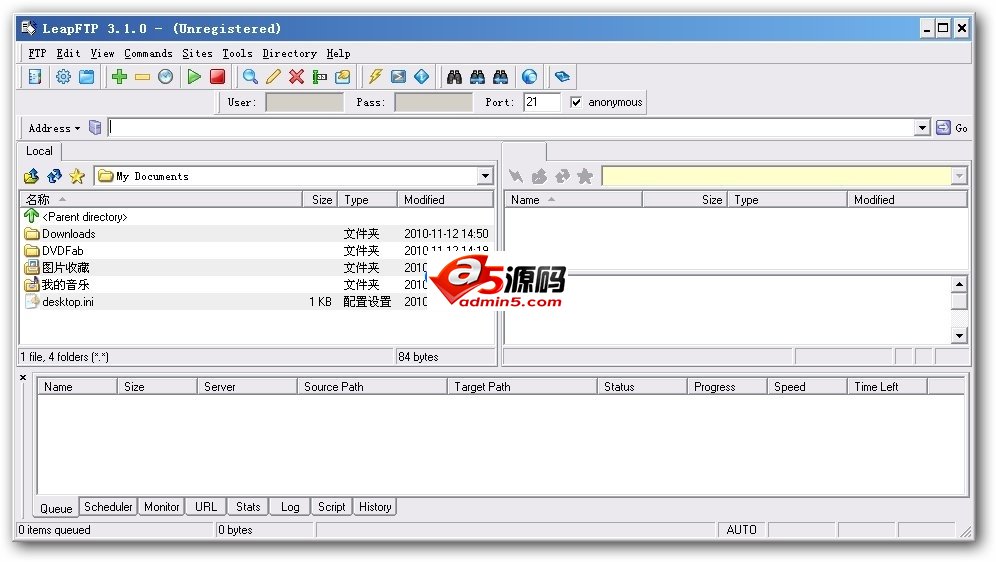Click the command prompt raw-command icon

pyautogui.click(x=398, y=77)
